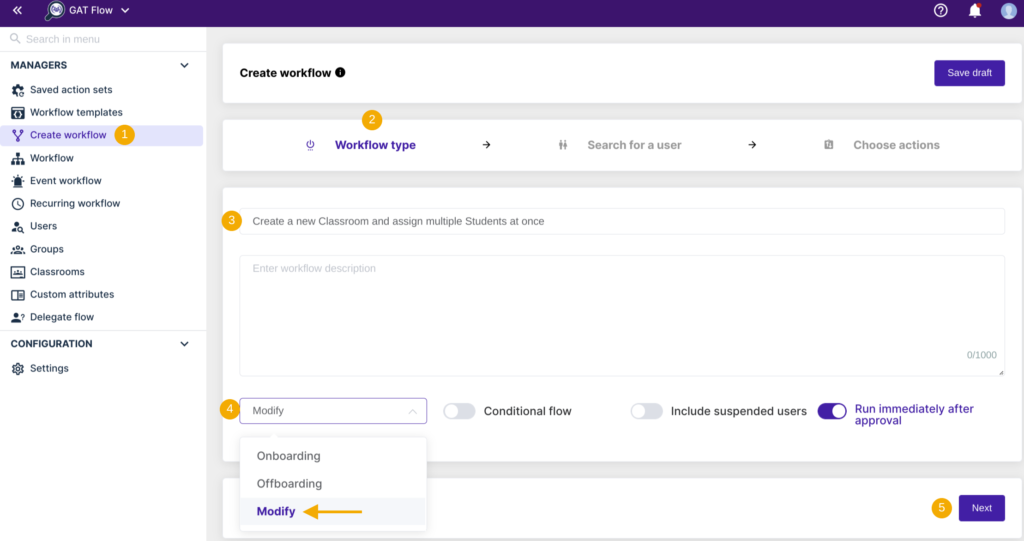Click the Save draft button

point(969,73)
